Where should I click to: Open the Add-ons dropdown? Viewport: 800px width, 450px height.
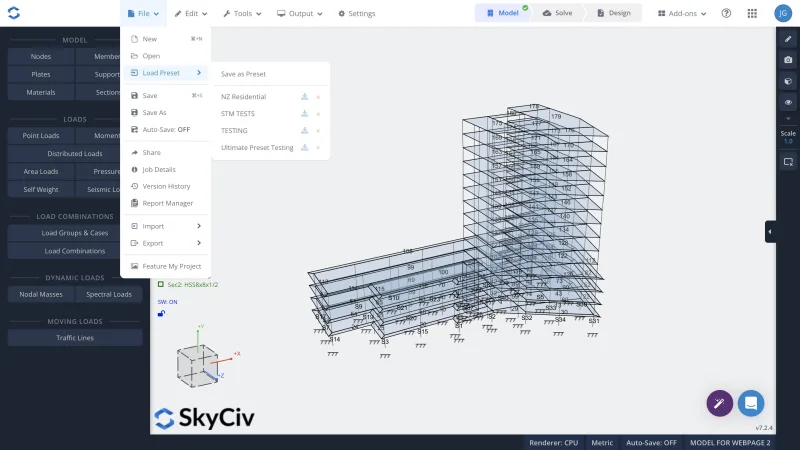point(682,14)
